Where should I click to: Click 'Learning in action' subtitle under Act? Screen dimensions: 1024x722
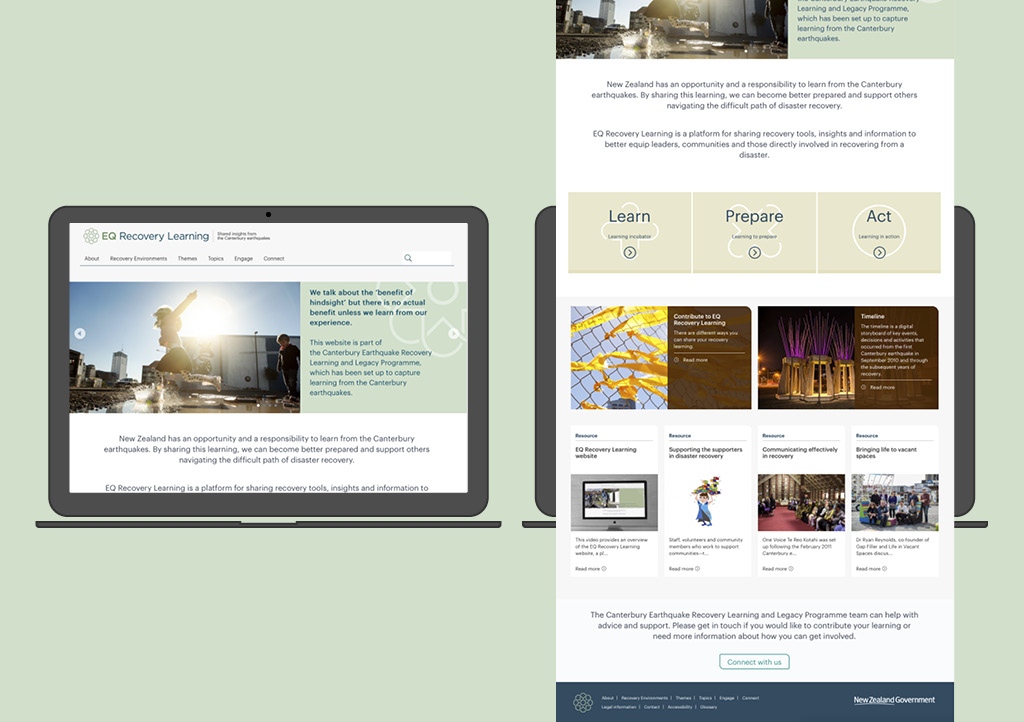point(879,236)
